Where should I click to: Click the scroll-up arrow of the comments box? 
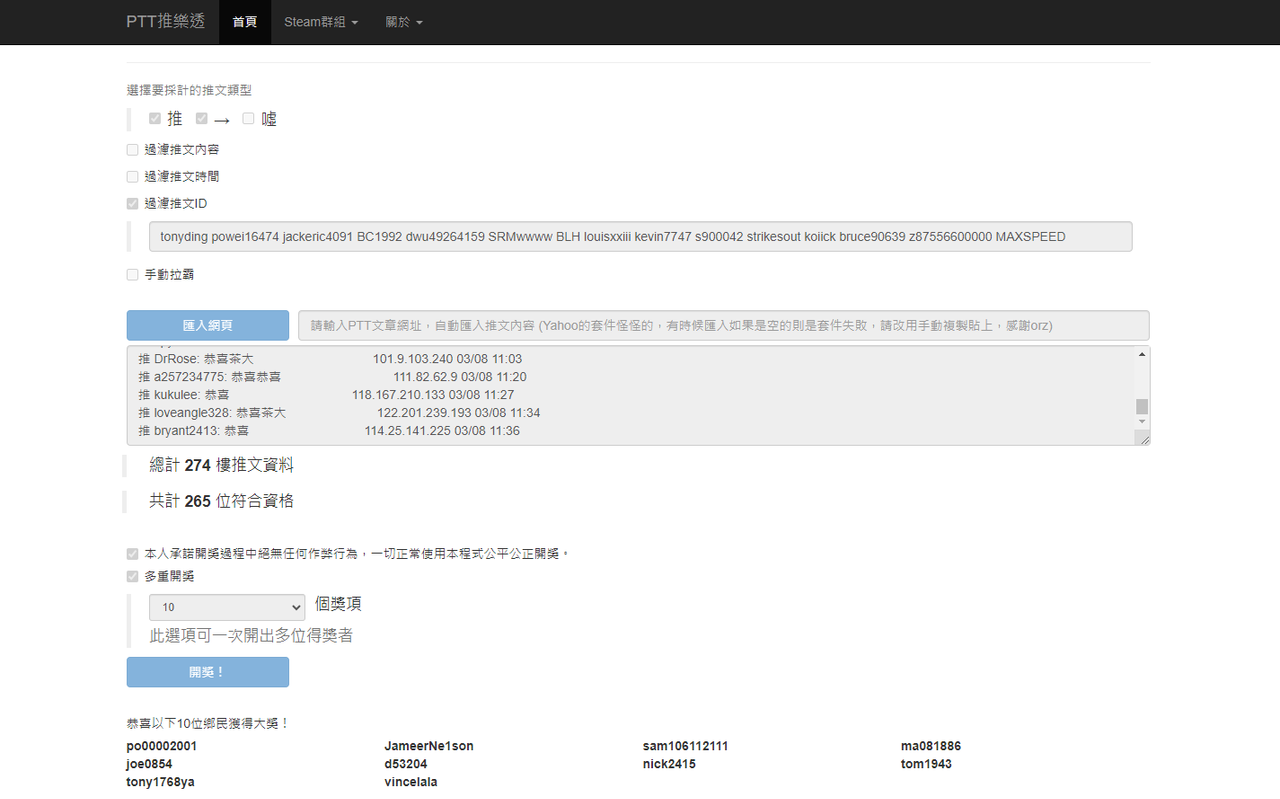(x=1142, y=355)
